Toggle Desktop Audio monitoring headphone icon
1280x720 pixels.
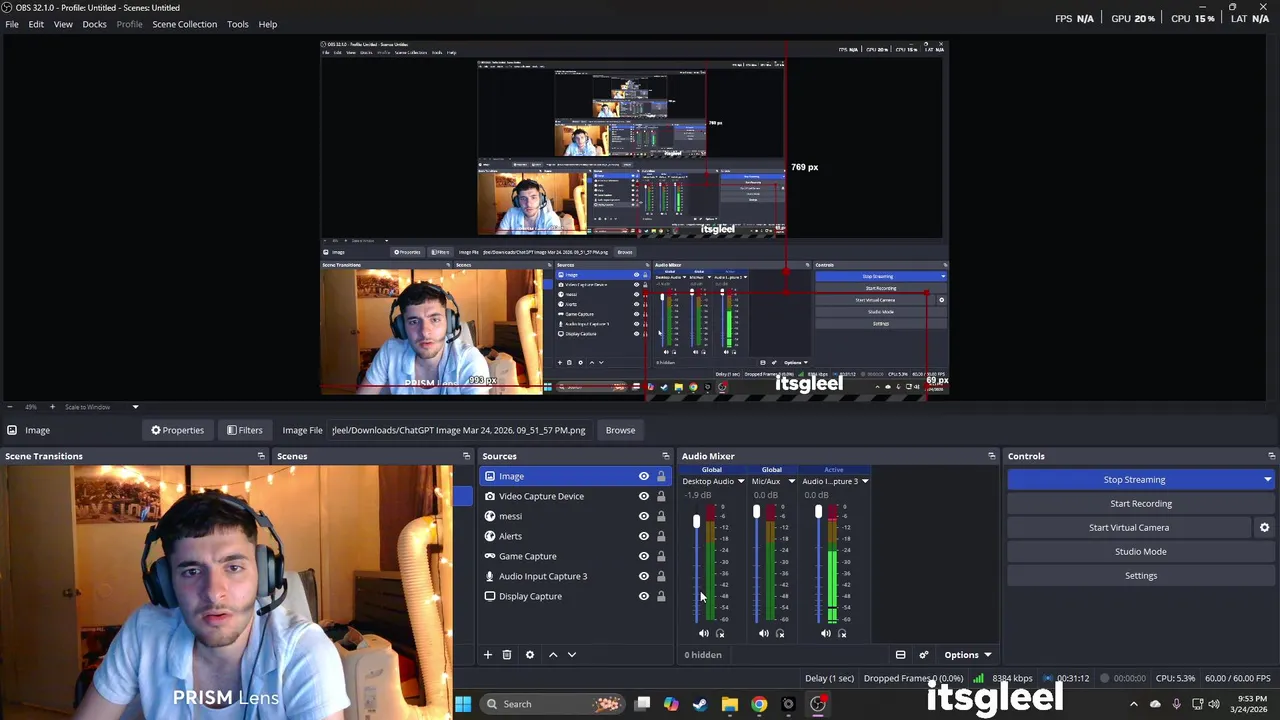point(720,633)
